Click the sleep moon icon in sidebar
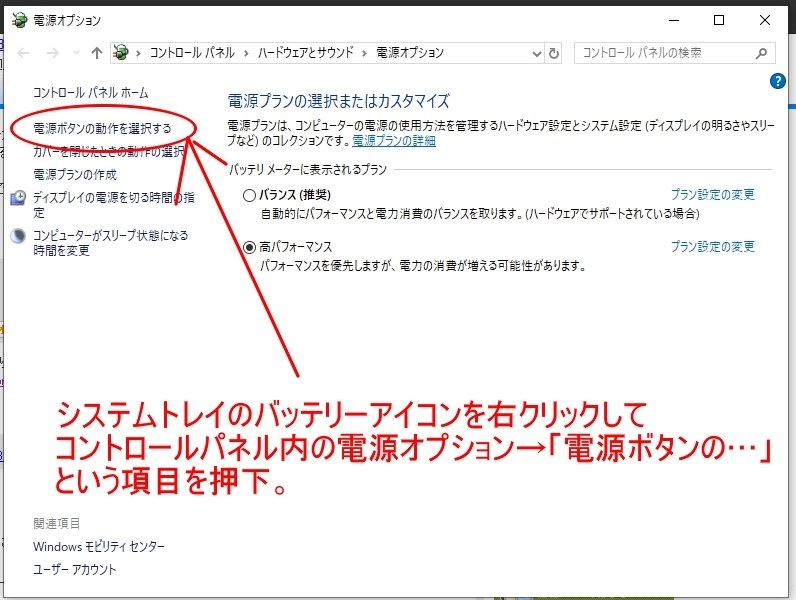Screen dimensions: 796x600 pyautogui.click(x=18, y=236)
